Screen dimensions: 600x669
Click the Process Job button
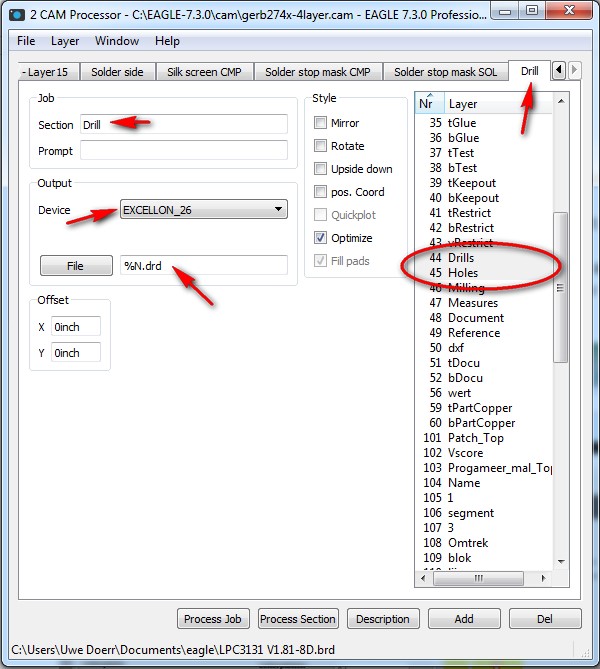pyautogui.click(x=214, y=619)
